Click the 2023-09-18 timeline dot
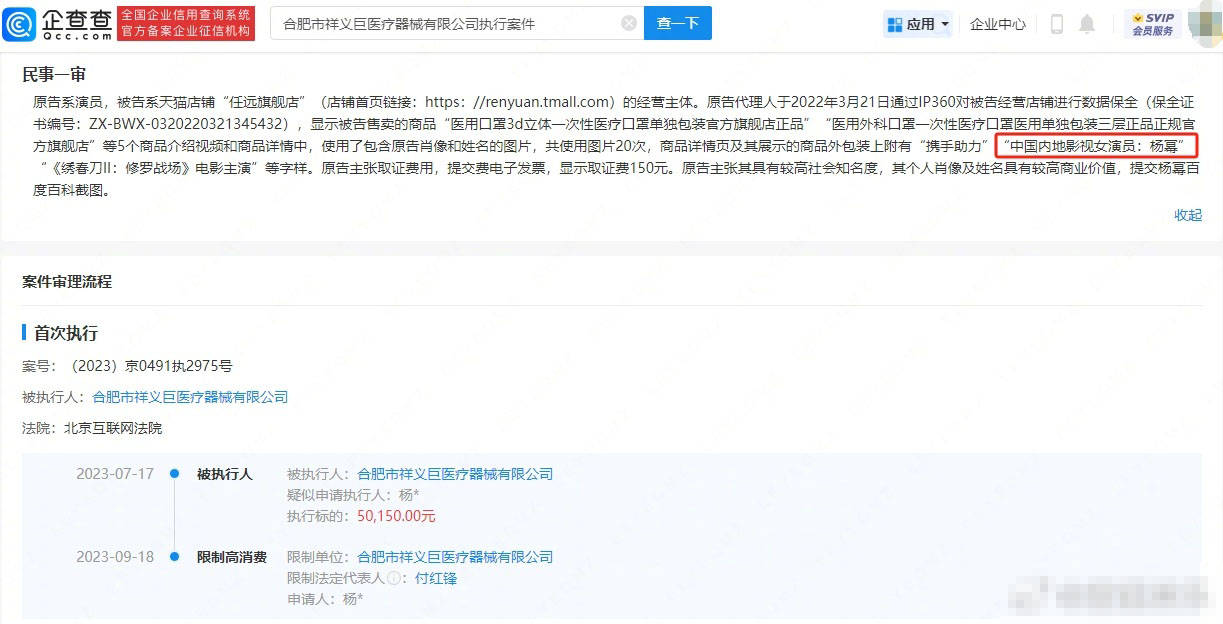 click(174, 557)
